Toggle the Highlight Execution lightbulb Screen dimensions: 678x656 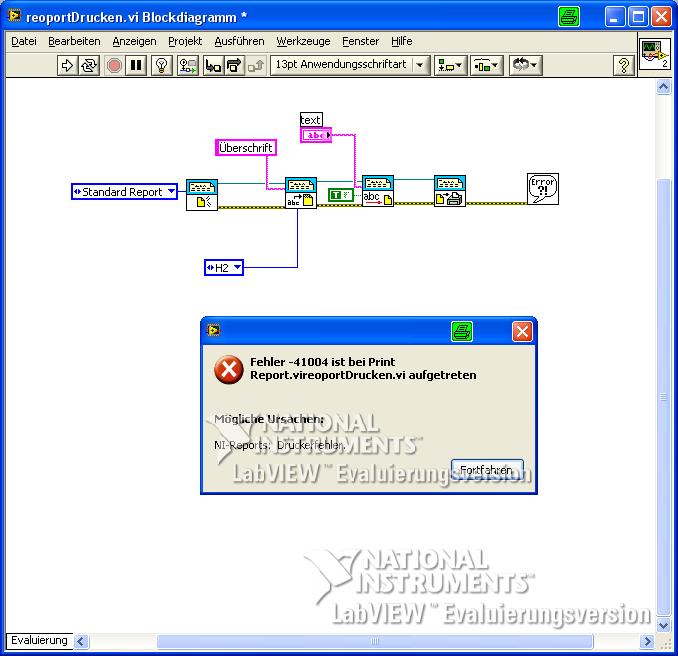(162, 66)
